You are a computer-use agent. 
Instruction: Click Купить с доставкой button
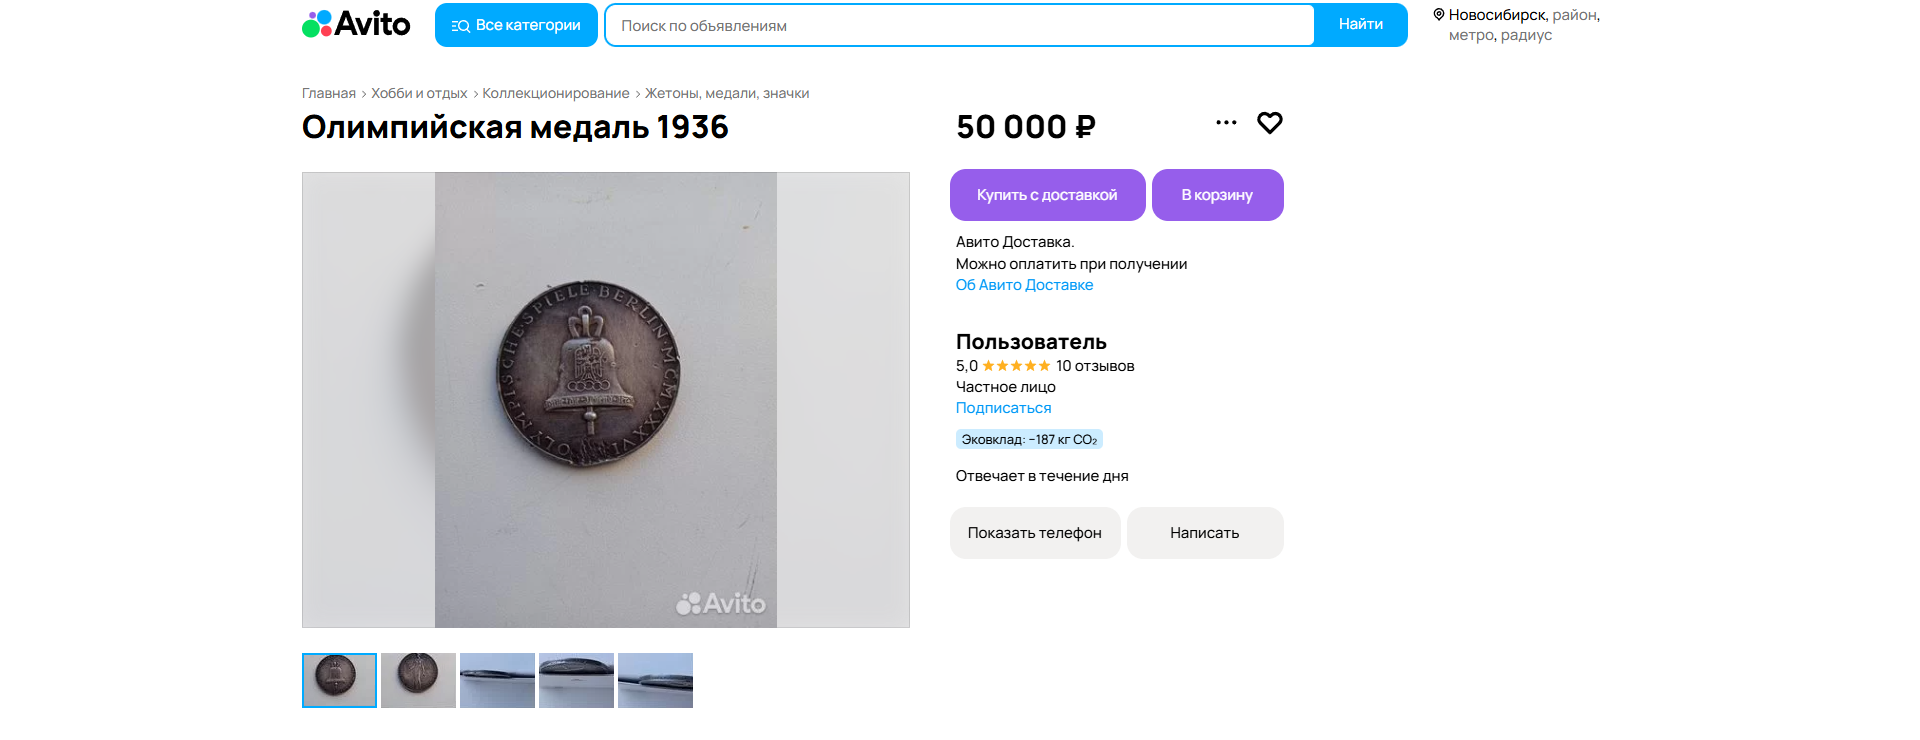coord(1047,195)
